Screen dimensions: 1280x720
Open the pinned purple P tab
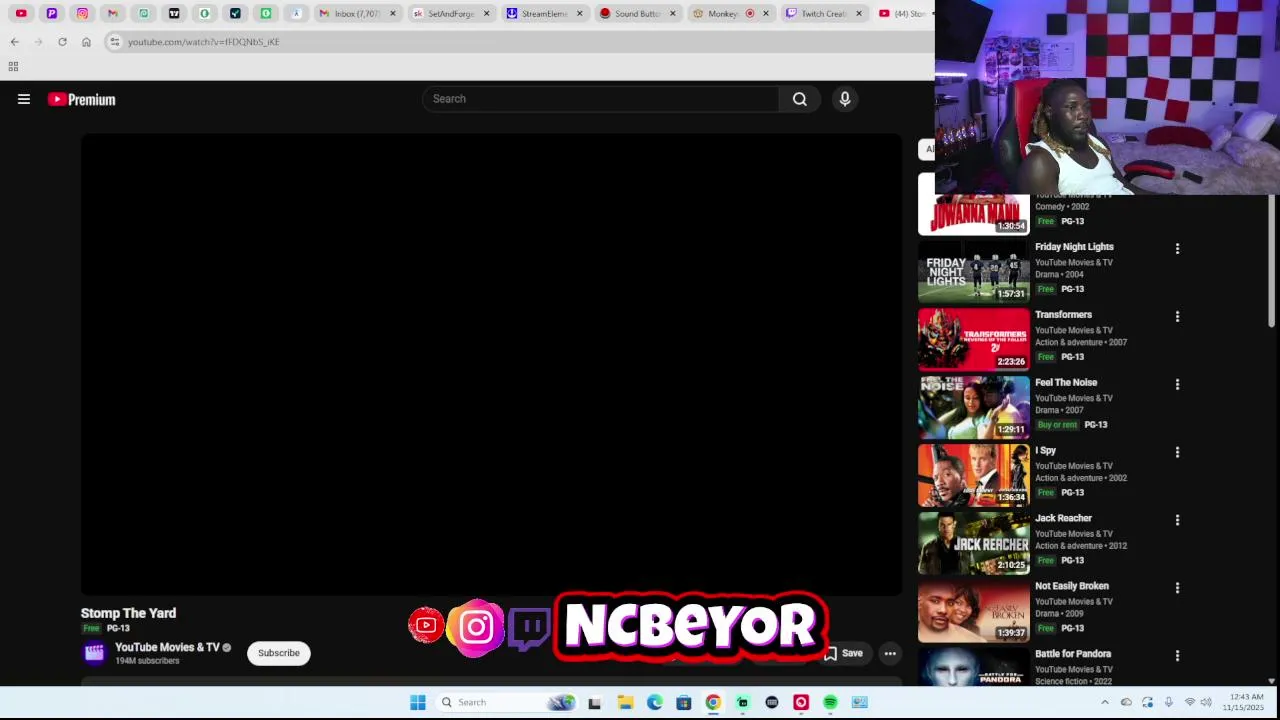(x=52, y=13)
